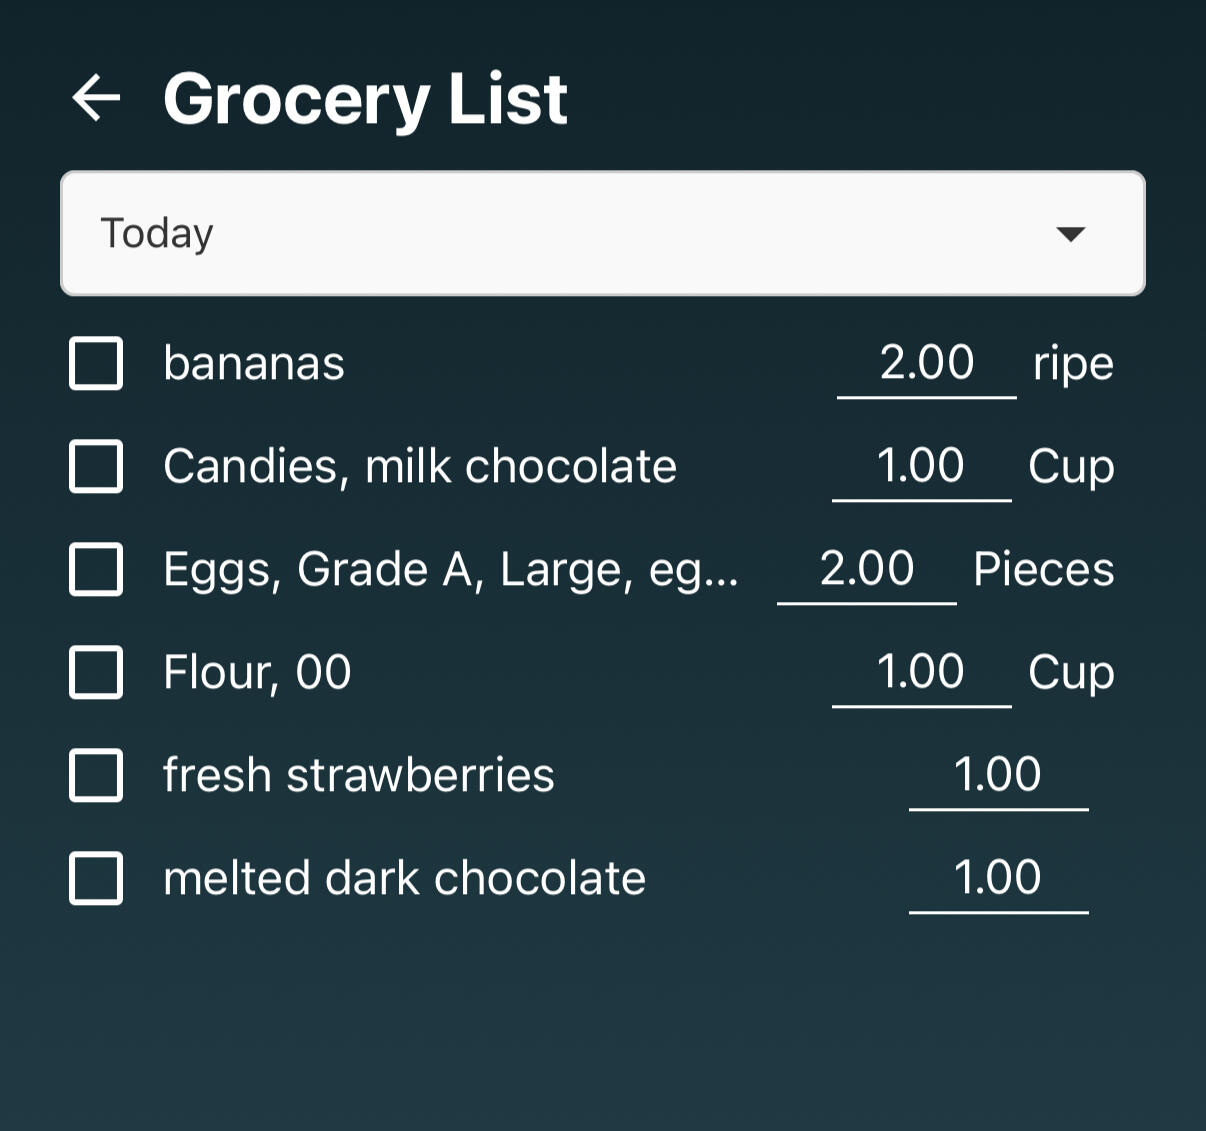Click the milk chocolate candies quantity field

(921, 466)
